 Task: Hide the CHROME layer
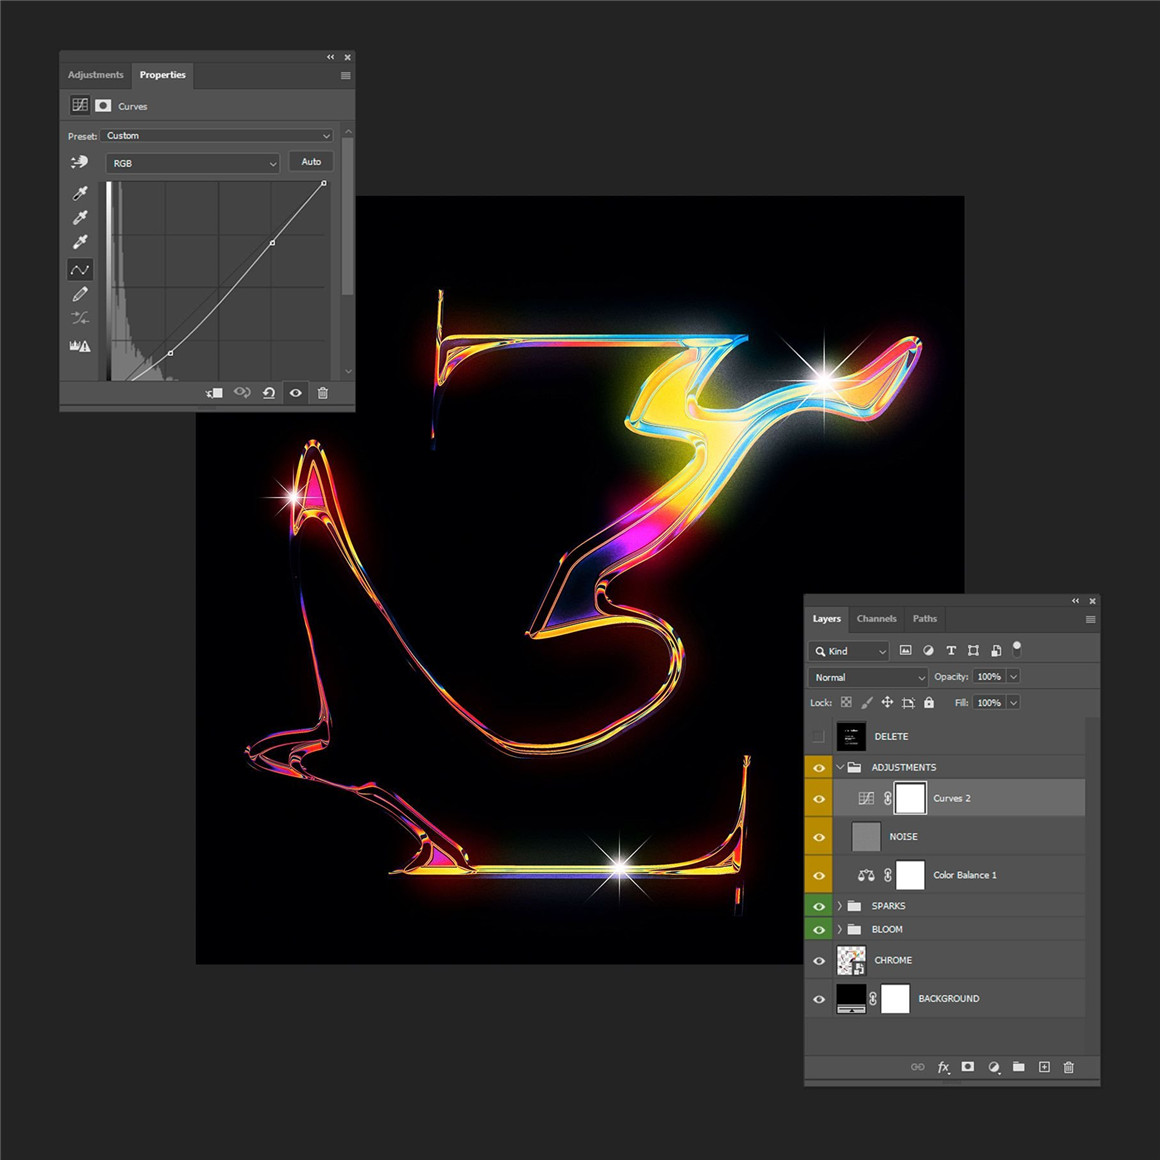click(819, 960)
